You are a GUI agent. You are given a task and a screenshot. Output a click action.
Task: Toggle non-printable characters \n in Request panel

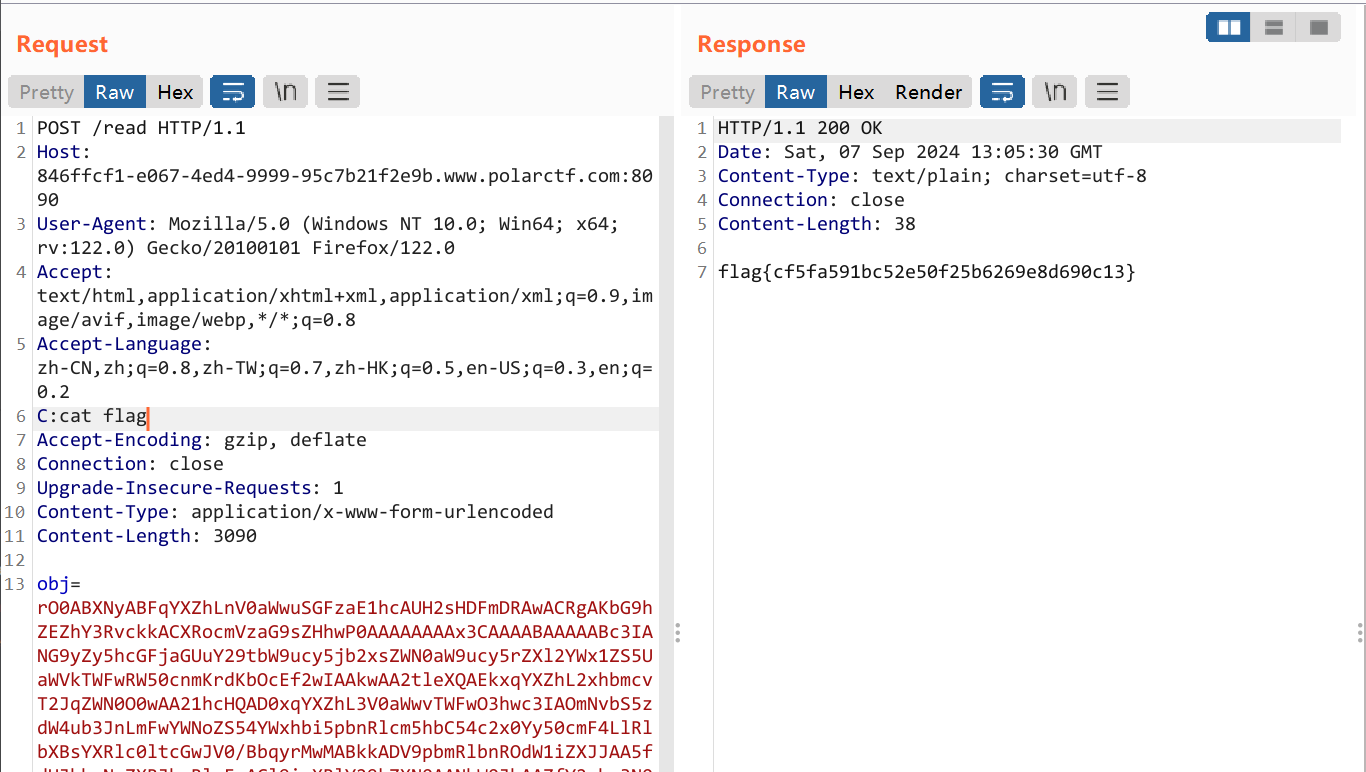(286, 92)
